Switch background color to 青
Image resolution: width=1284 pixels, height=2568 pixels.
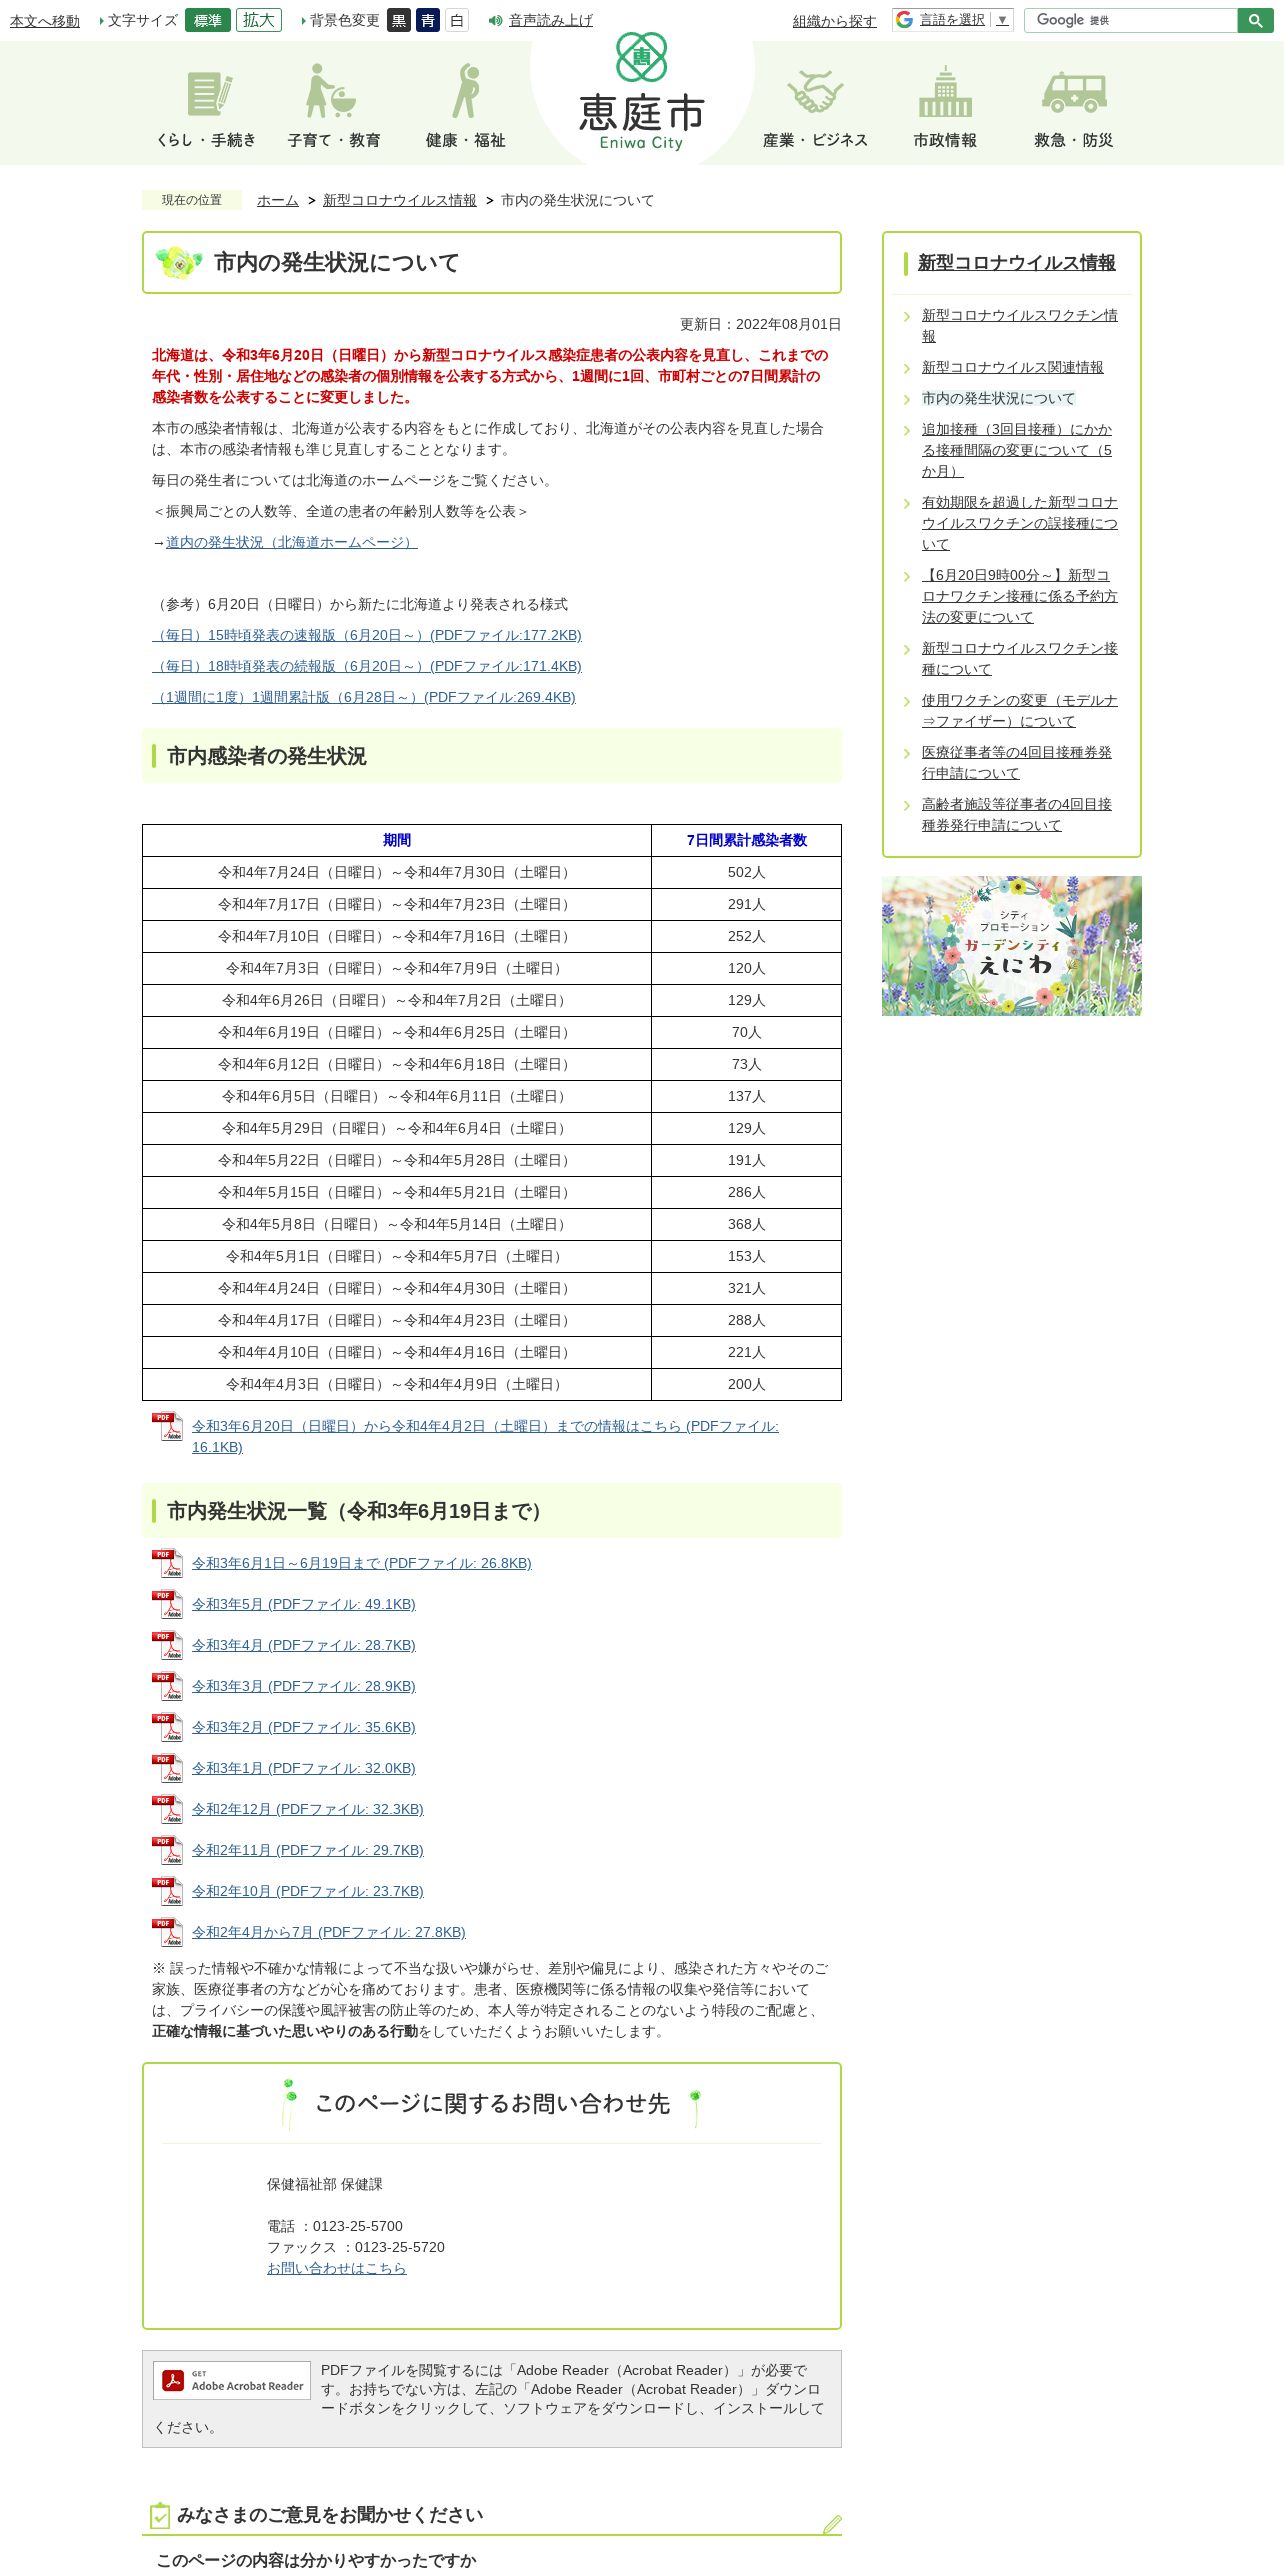point(428,20)
